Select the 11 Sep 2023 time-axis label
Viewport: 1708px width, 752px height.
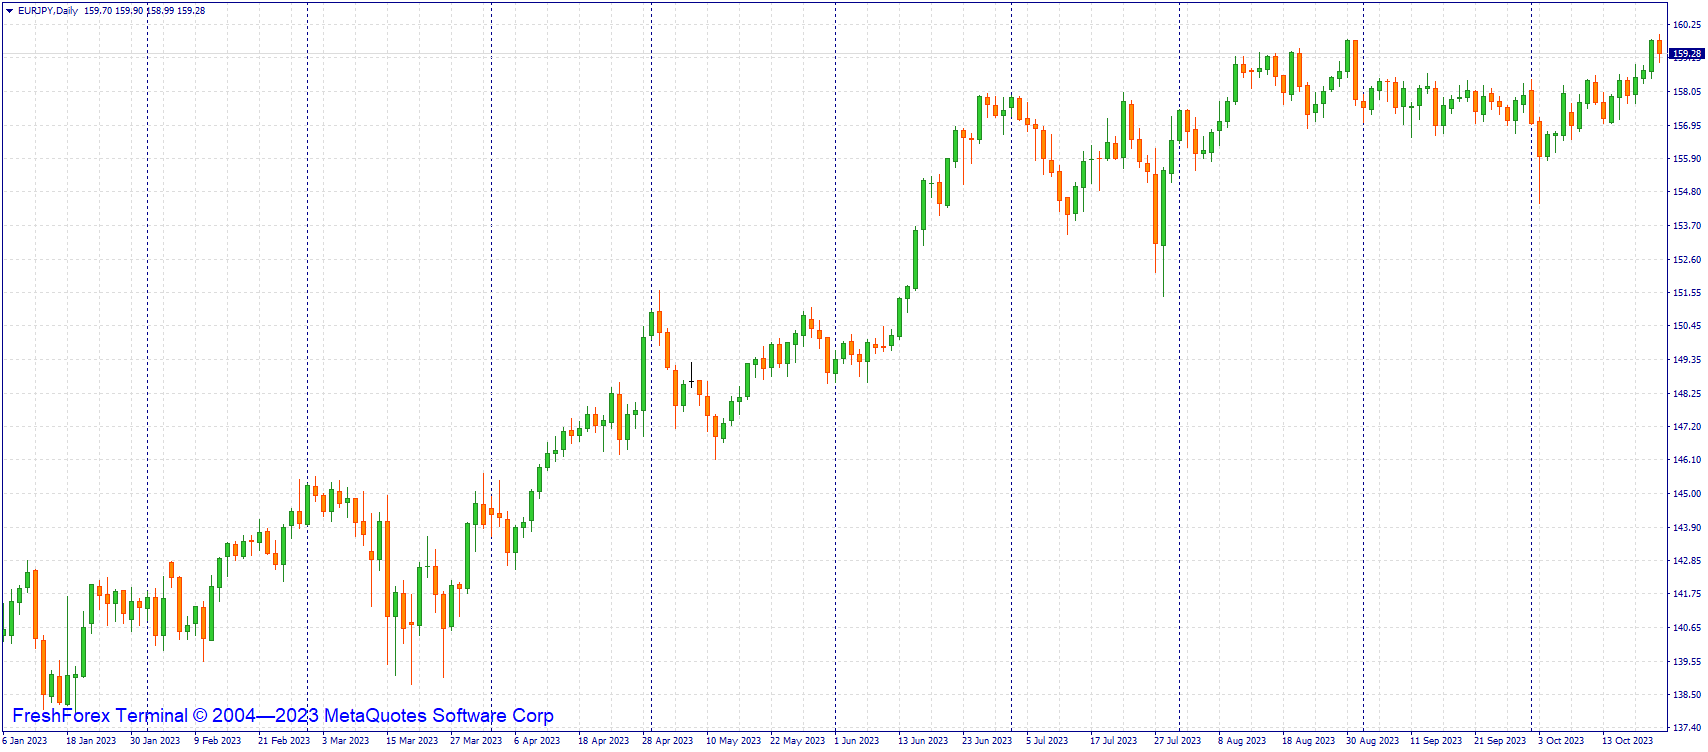coord(1436,741)
